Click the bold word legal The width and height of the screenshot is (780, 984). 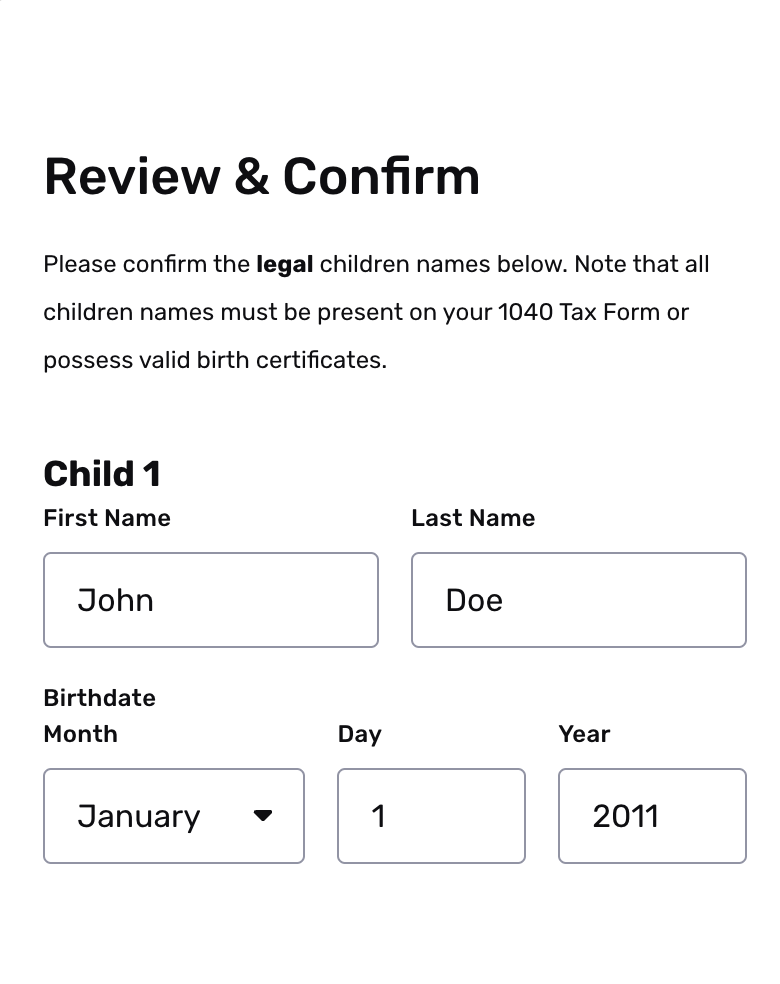[285, 264]
